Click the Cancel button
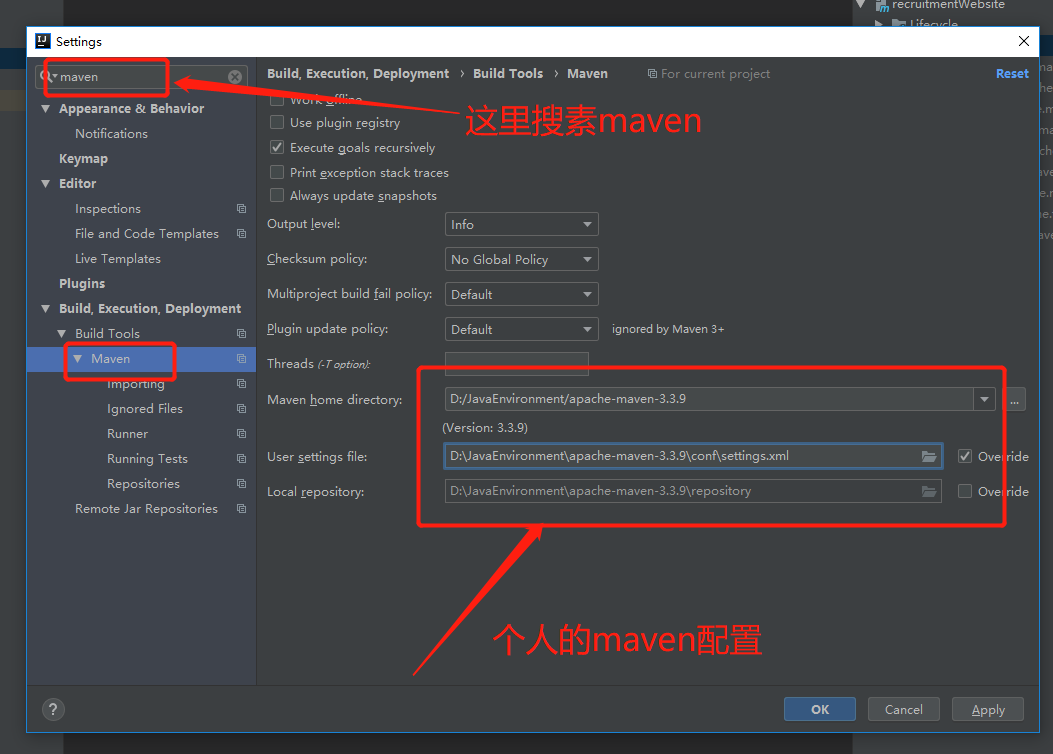The width and height of the screenshot is (1053, 754). tap(903, 709)
